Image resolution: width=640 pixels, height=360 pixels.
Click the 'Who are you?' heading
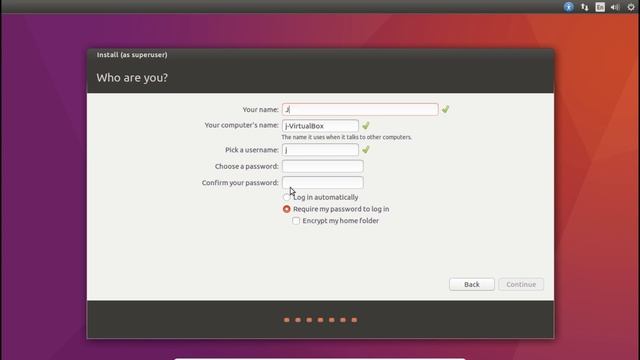132,78
